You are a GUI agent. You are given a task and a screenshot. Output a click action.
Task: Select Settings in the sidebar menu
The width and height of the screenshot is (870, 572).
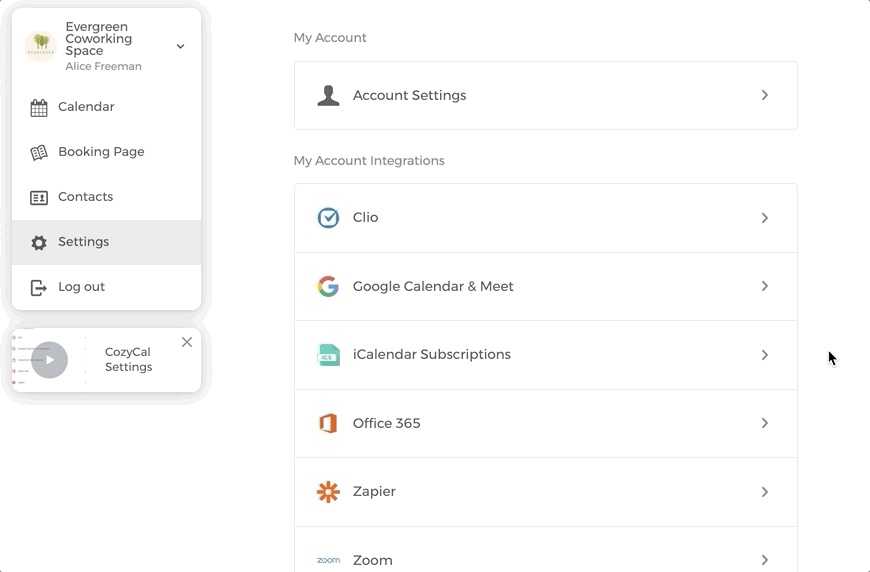click(83, 242)
